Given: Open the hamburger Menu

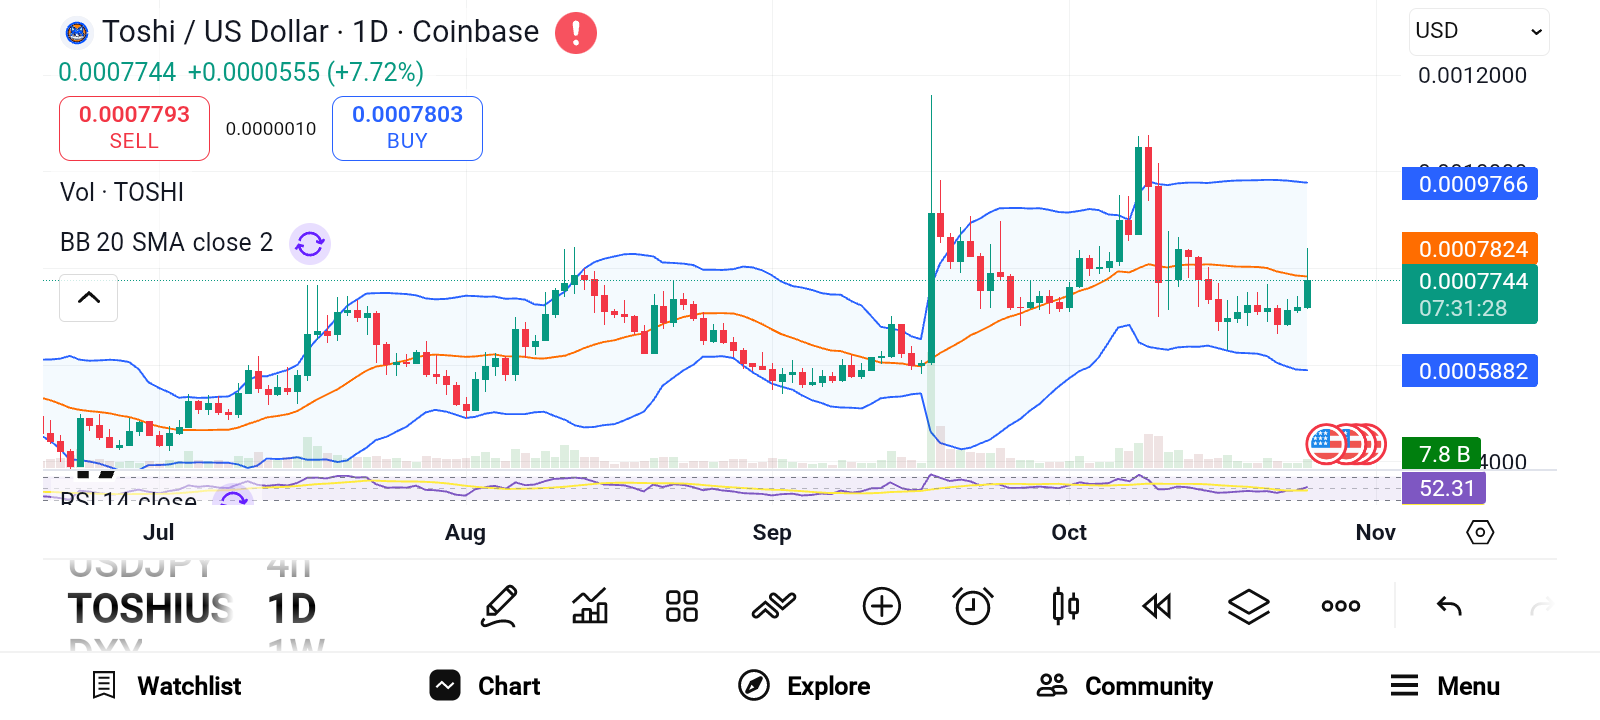Looking at the screenshot, I should pyautogui.click(x=1445, y=686).
